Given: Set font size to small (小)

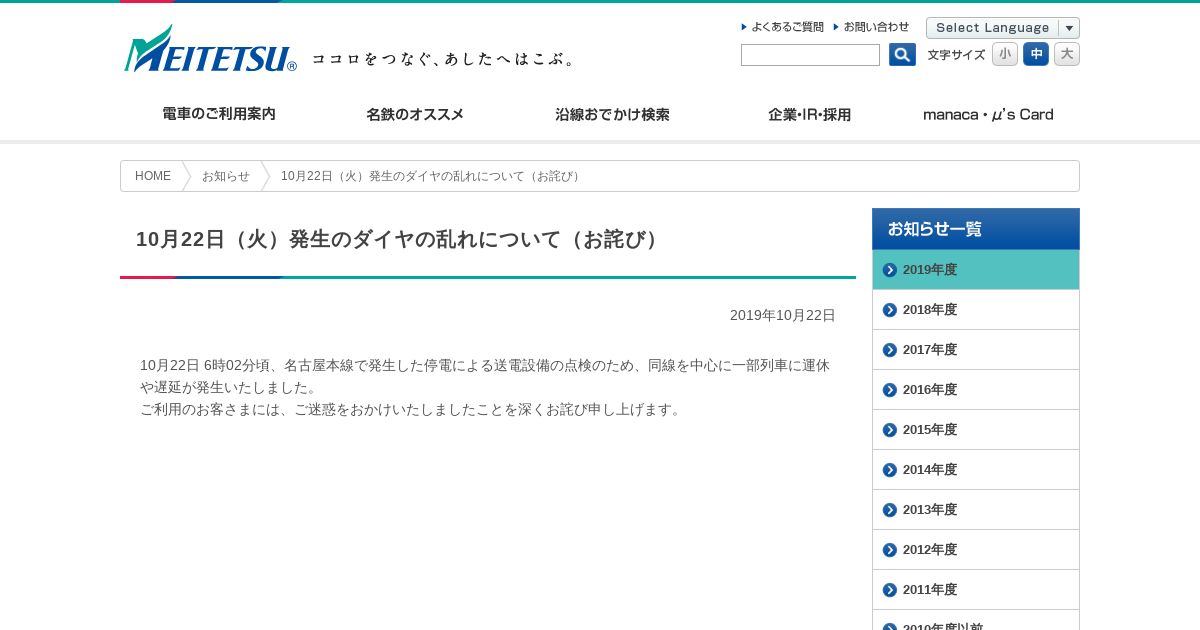Looking at the screenshot, I should 1005,54.
